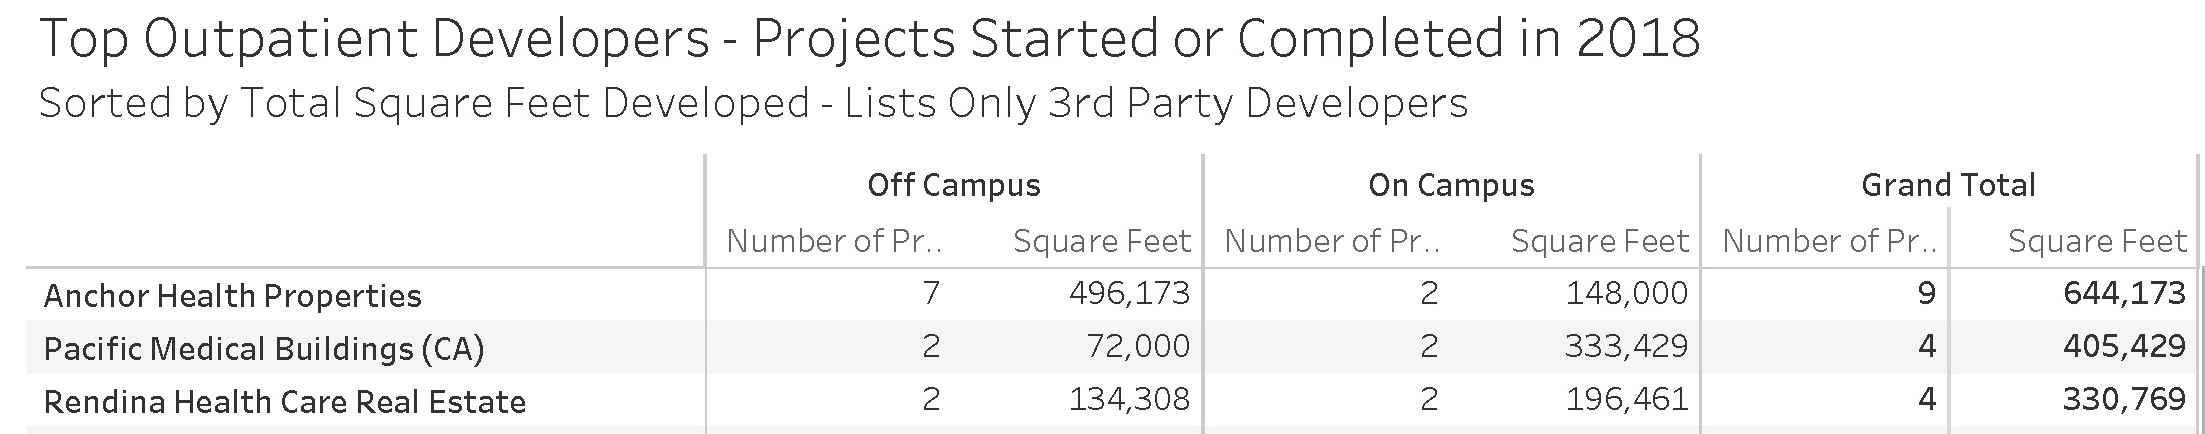The image size is (2205, 434).
Task: Click Off Campus Number of Pr.. header
Action: (834, 241)
